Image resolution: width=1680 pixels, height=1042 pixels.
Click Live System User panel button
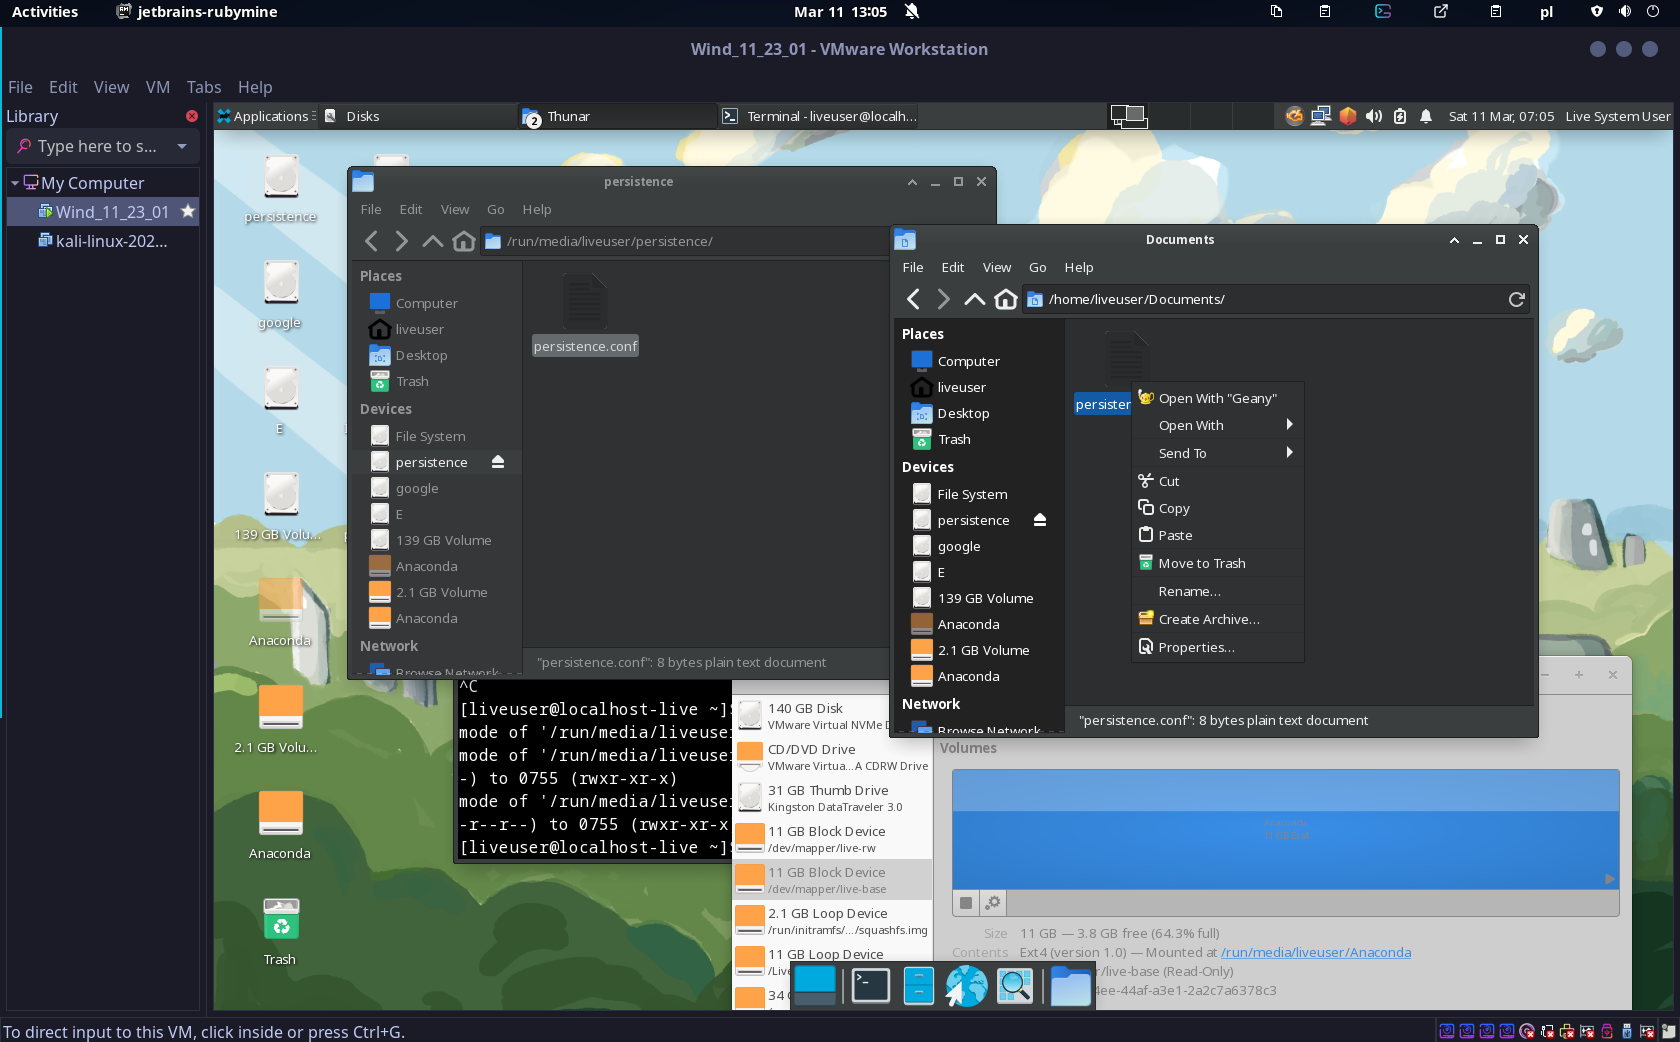[1617, 116]
